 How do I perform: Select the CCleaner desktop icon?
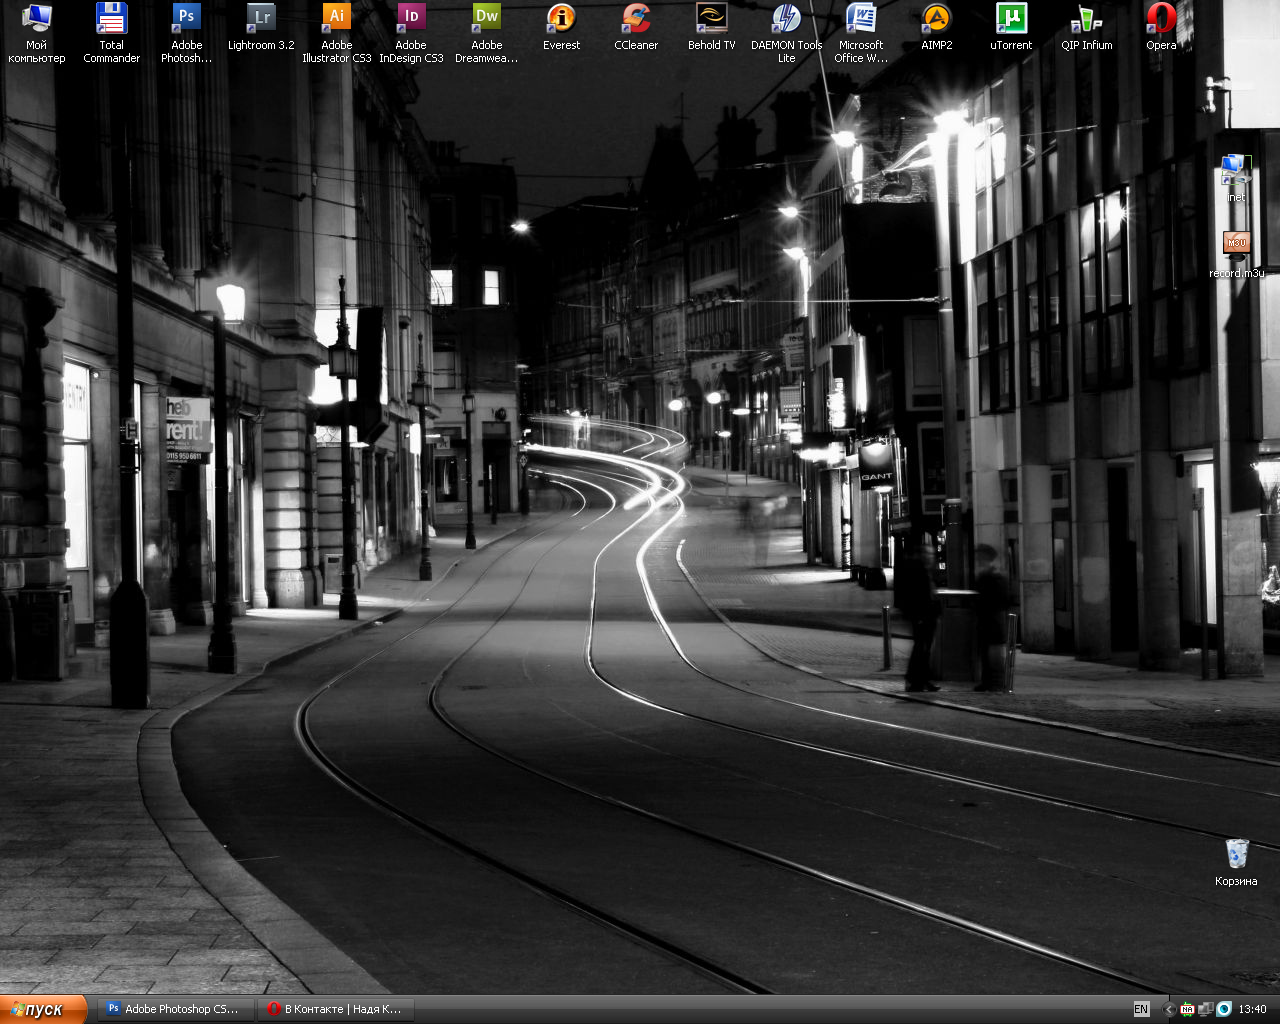(x=636, y=19)
